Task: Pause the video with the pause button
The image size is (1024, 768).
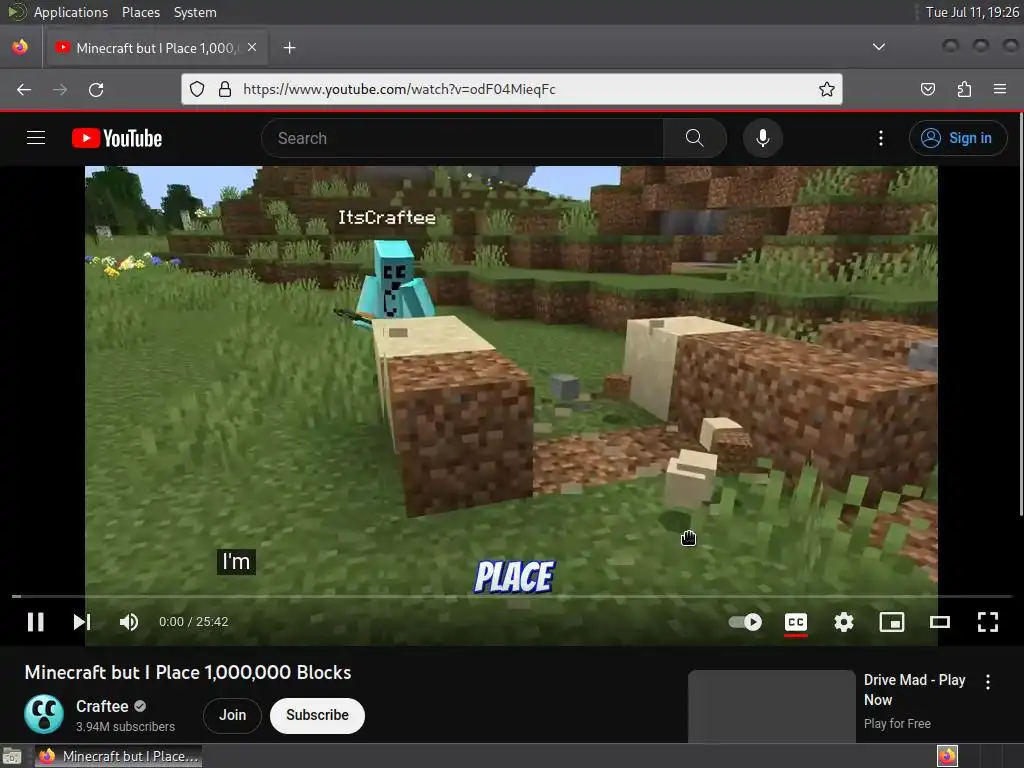Action: pos(36,622)
